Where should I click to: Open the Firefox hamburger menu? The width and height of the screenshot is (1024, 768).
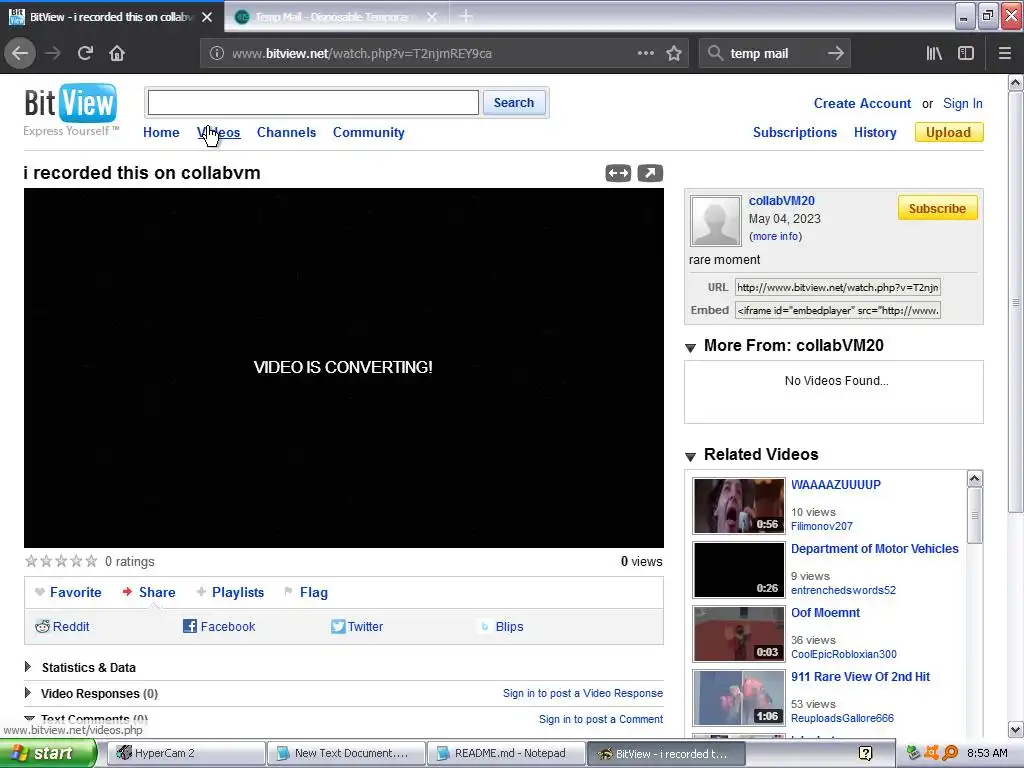click(1005, 53)
